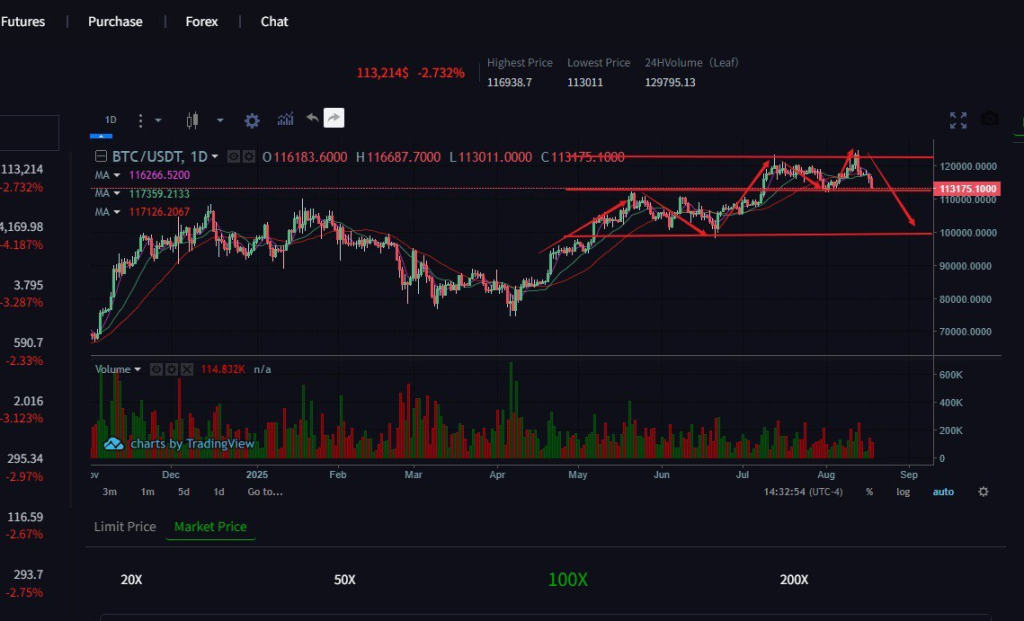This screenshot has height=621, width=1024.
Task: Select 100X leverage option
Action: pyautogui.click(x=567, y=579)
